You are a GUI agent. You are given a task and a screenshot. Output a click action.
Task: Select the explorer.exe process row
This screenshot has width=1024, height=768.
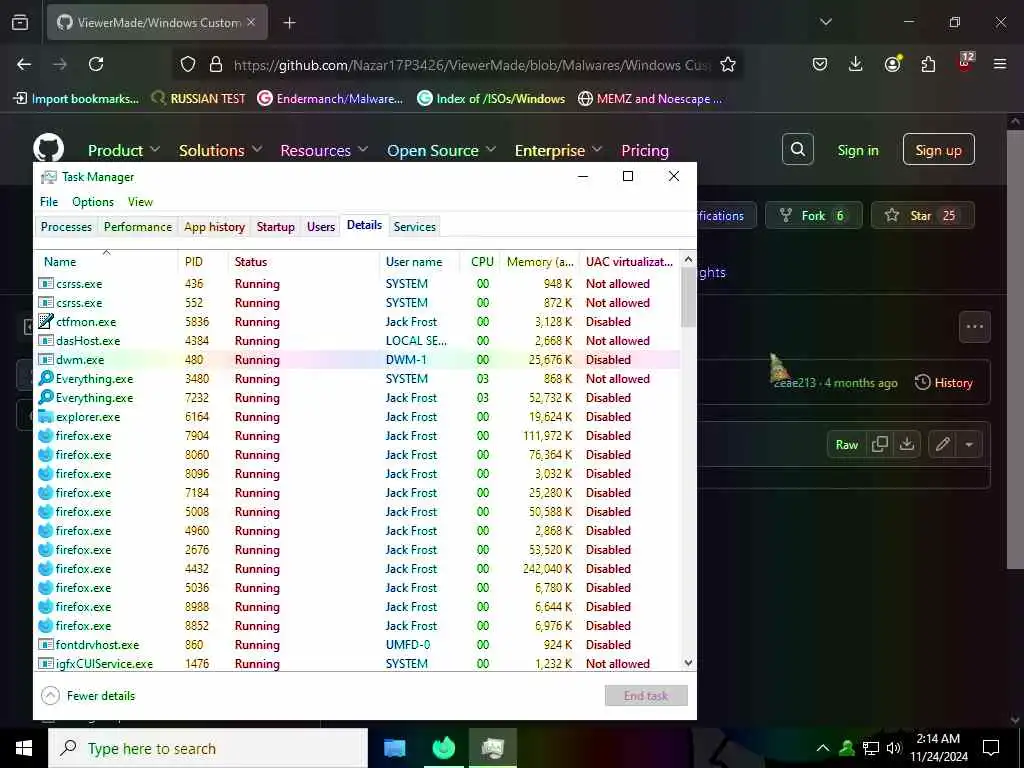tap(357, 417)
